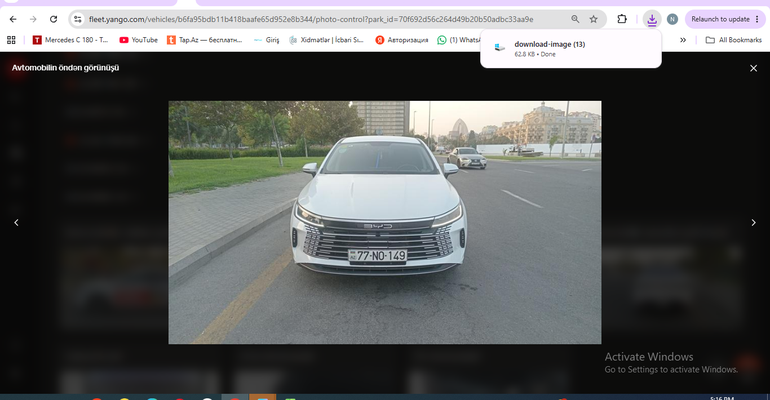Open the All Bookmarks folder
The height and width of the screenshot is (400, 770).
click(x=734, y=40)
